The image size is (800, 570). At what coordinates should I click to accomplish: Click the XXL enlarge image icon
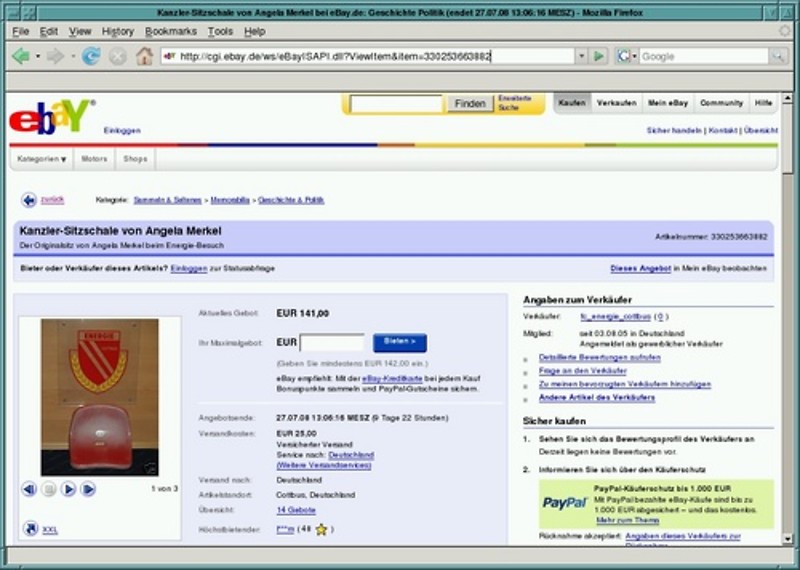[x=31, y=529]
